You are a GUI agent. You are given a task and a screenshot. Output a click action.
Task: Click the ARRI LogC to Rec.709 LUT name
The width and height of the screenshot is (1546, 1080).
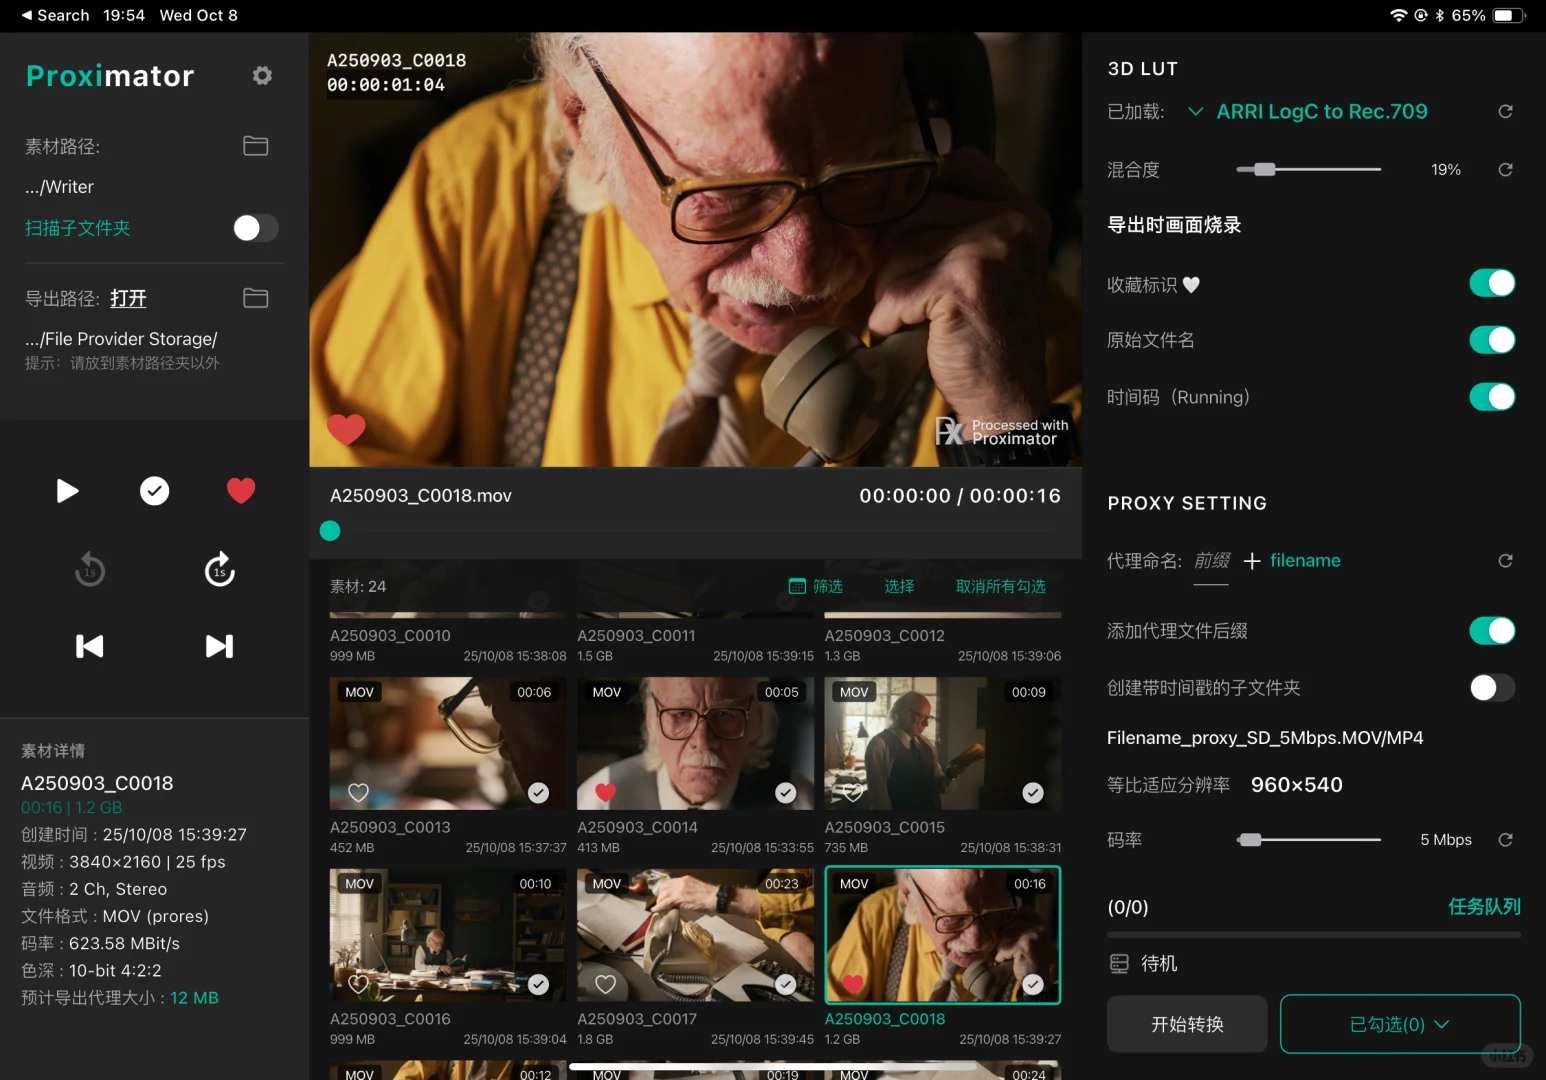[1322, 112]
